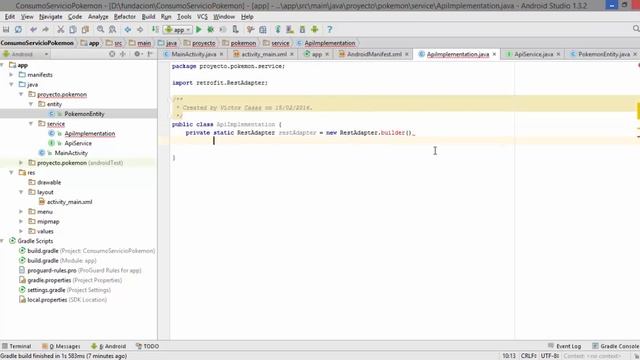Click the CRLF line separator indicator
The width and height of the screenshot is (640, 360).
(x=529, y=356)
